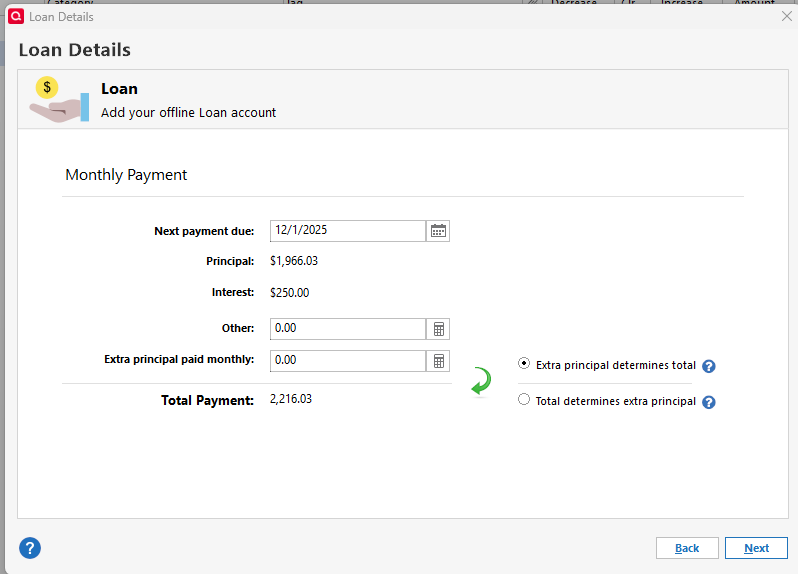
Task: Click the Next payment due date field
Action: (x=348, y=231)
